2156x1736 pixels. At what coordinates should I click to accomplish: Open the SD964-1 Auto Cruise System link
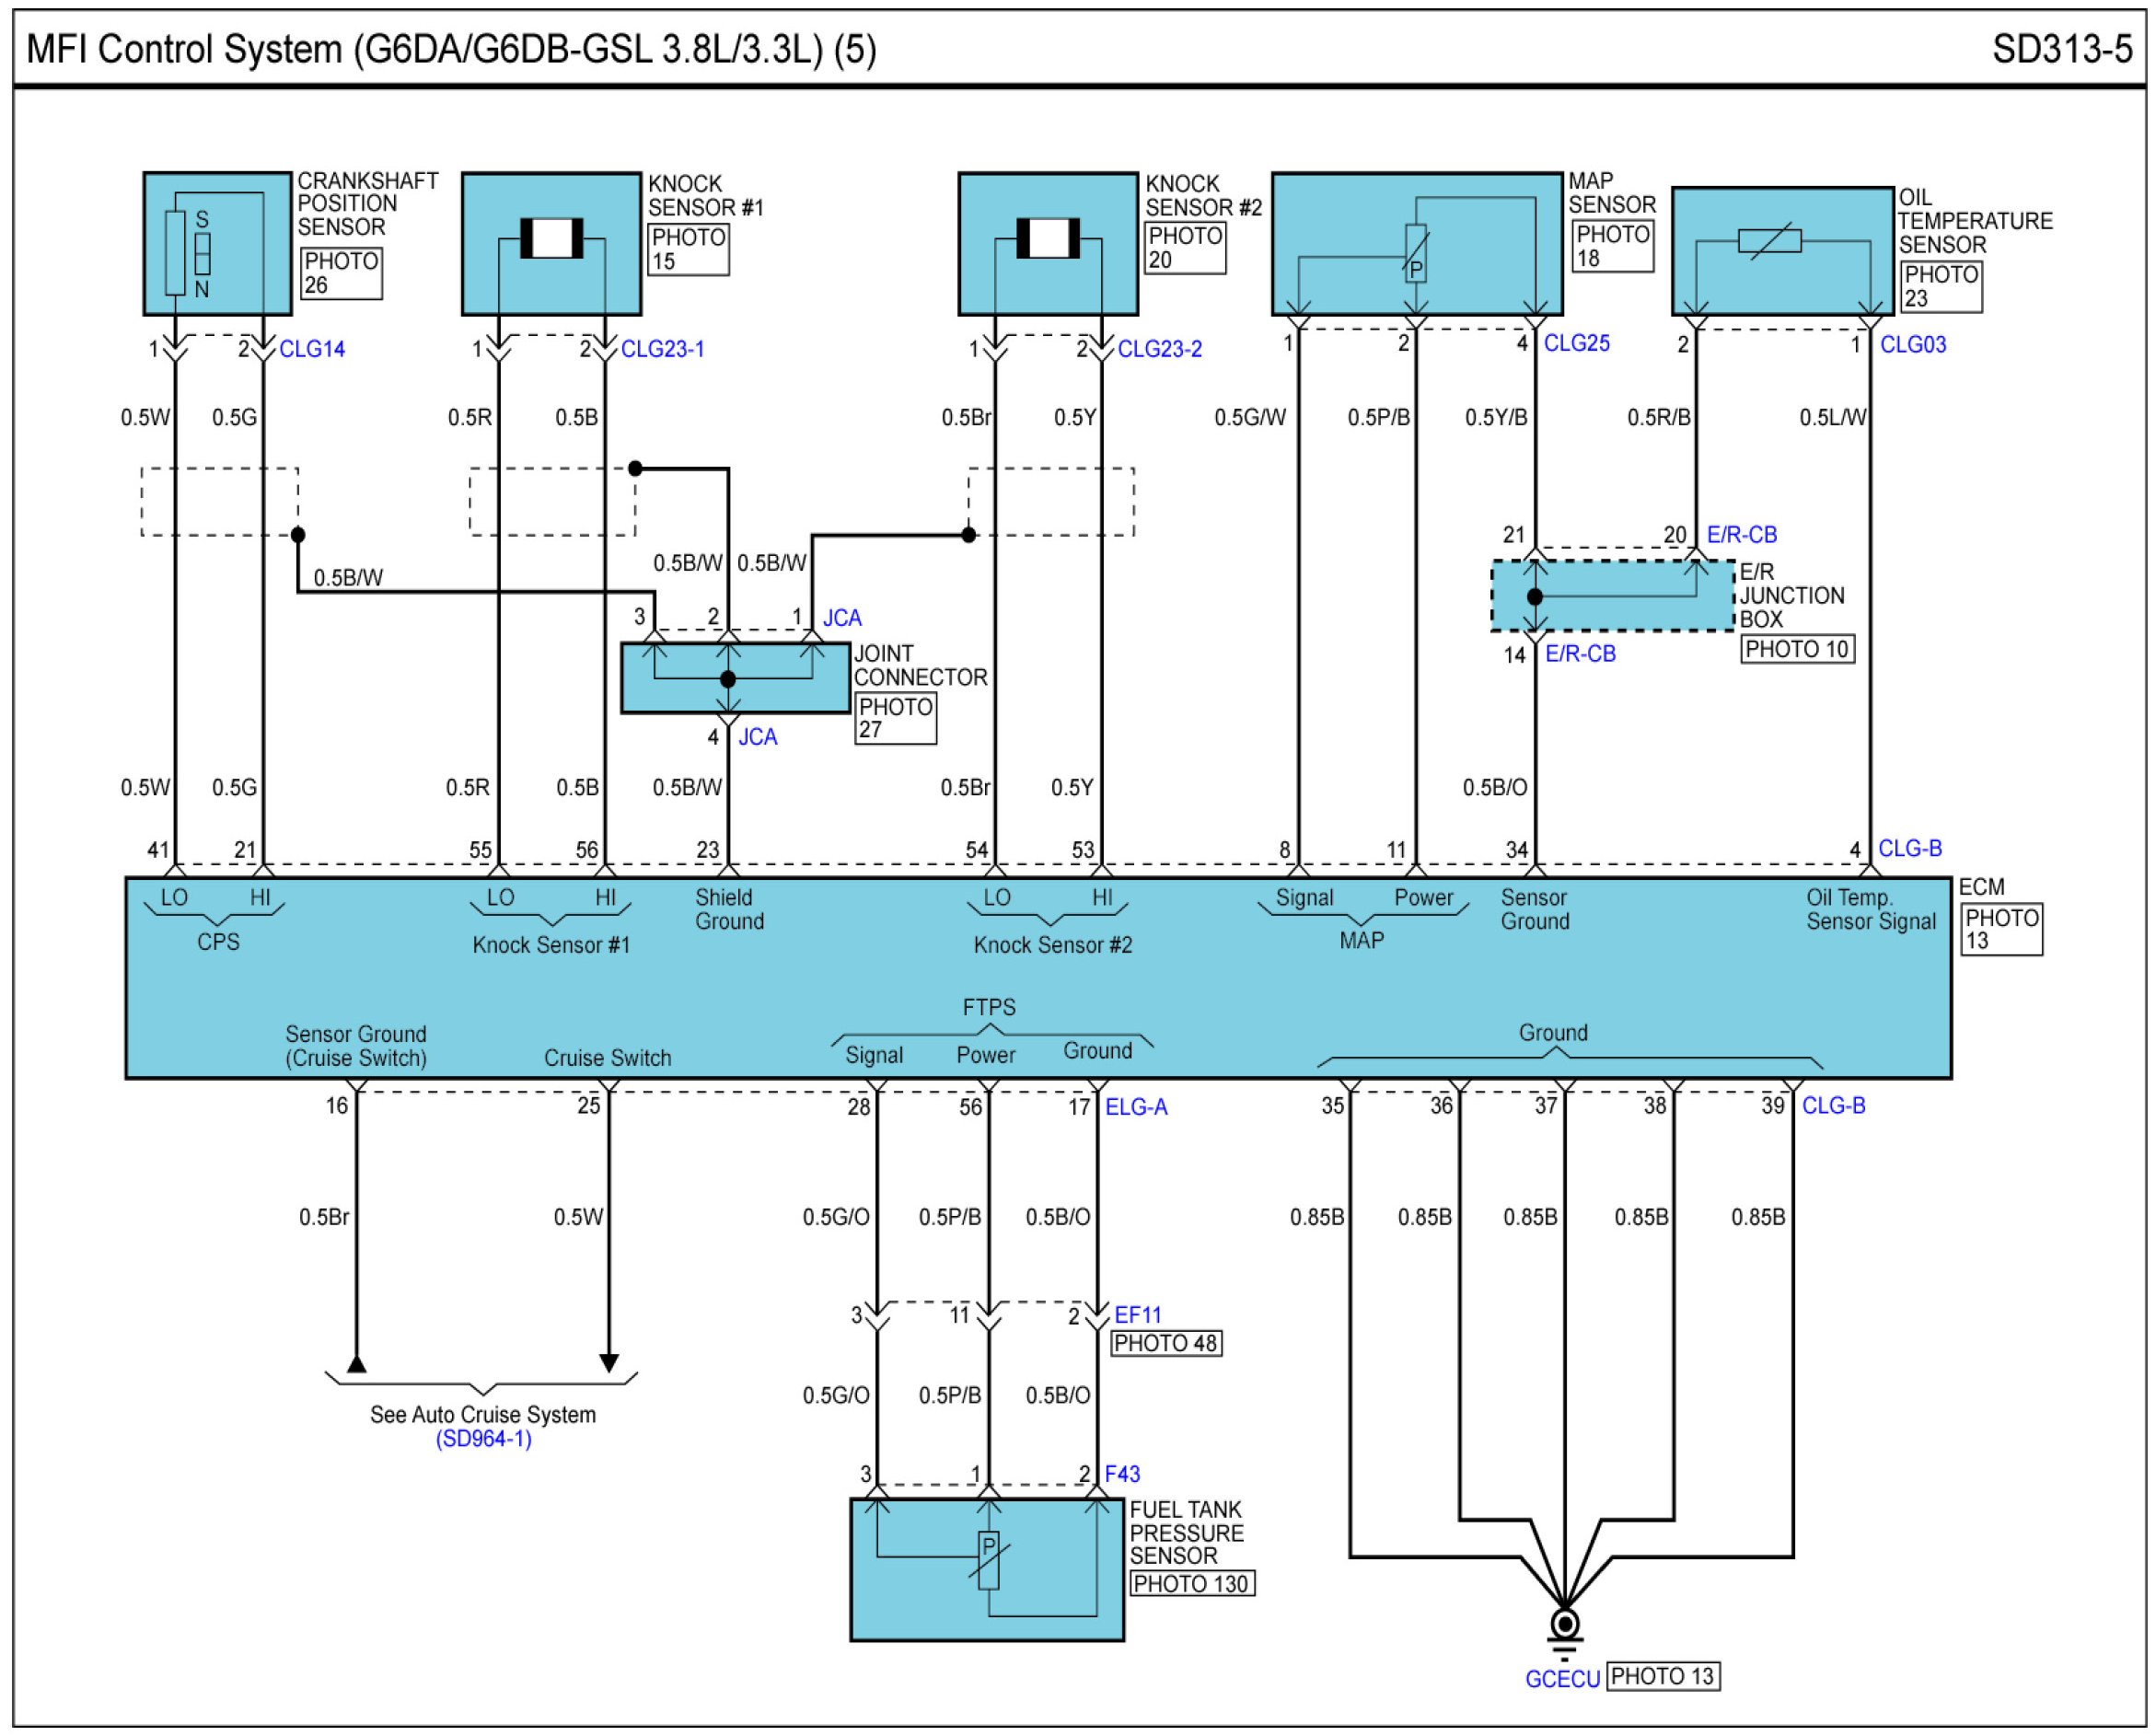point(483,1439)
